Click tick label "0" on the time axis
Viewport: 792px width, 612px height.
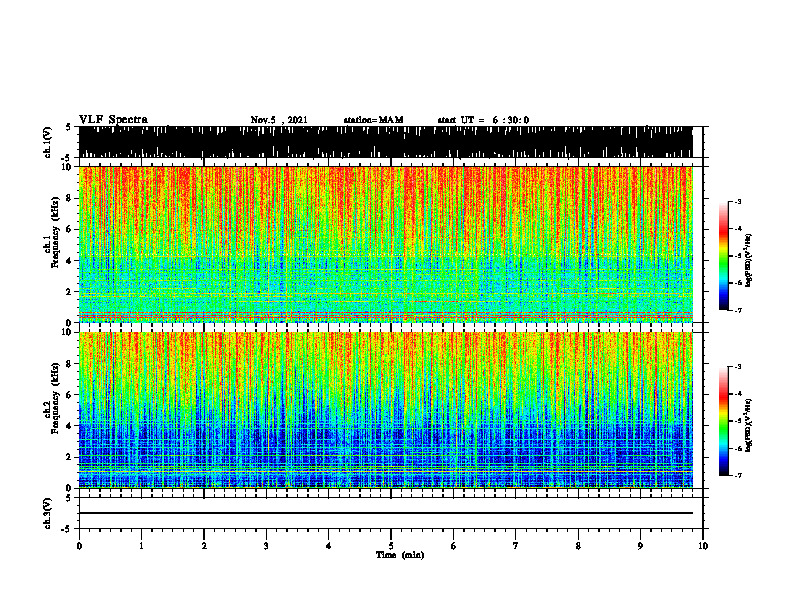tap(79, 546)
